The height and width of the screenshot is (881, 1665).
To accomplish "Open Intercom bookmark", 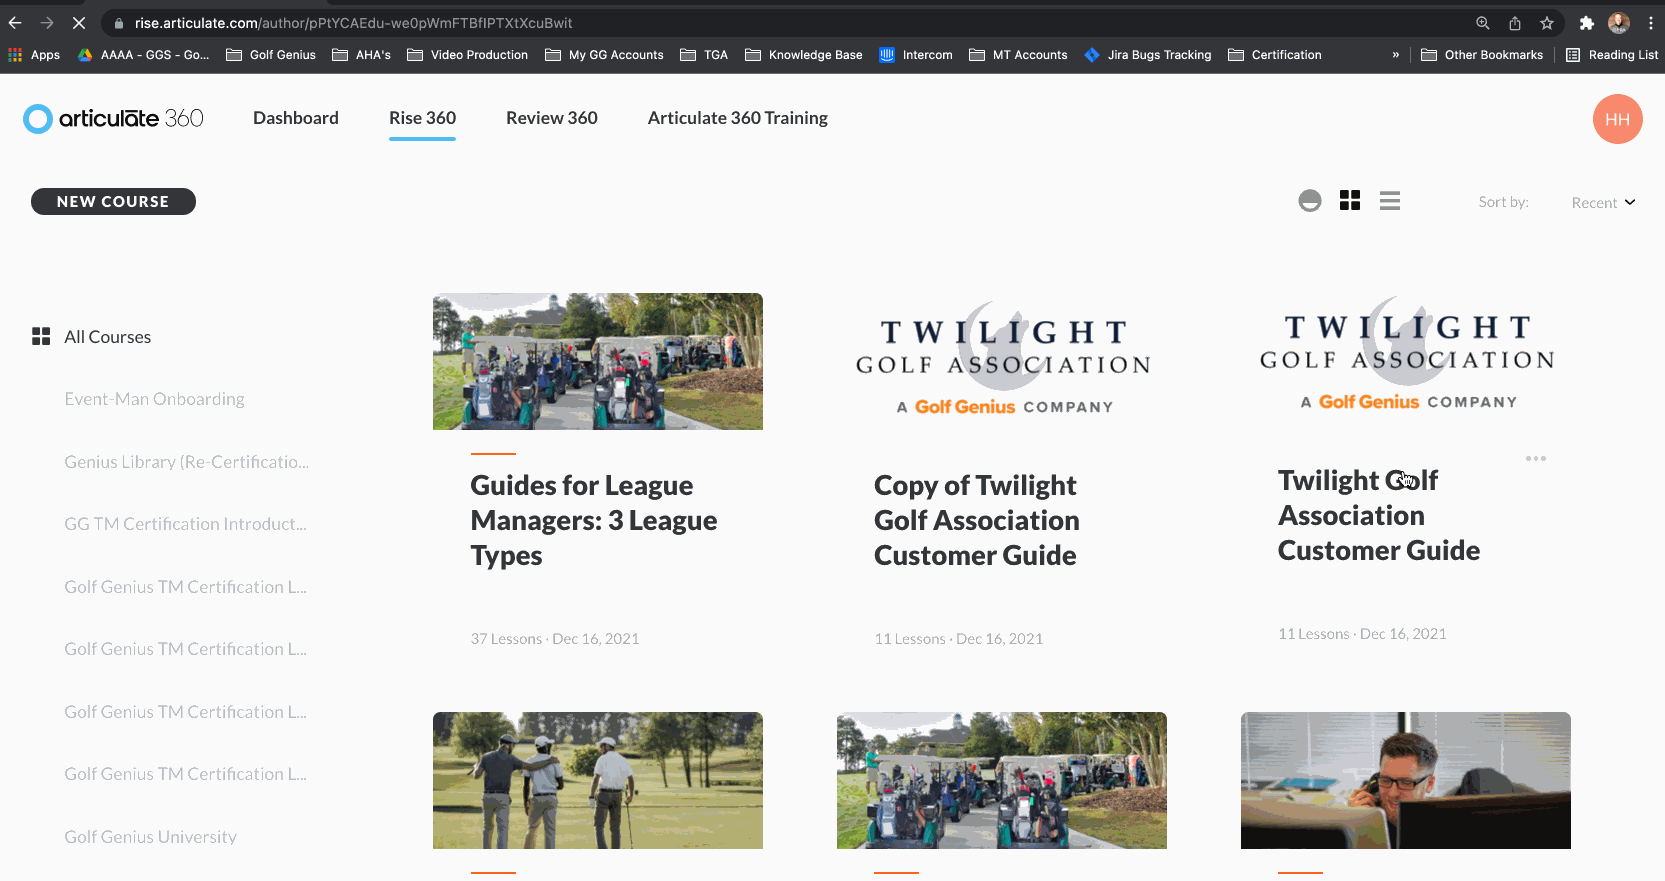I will coord(916,55).
